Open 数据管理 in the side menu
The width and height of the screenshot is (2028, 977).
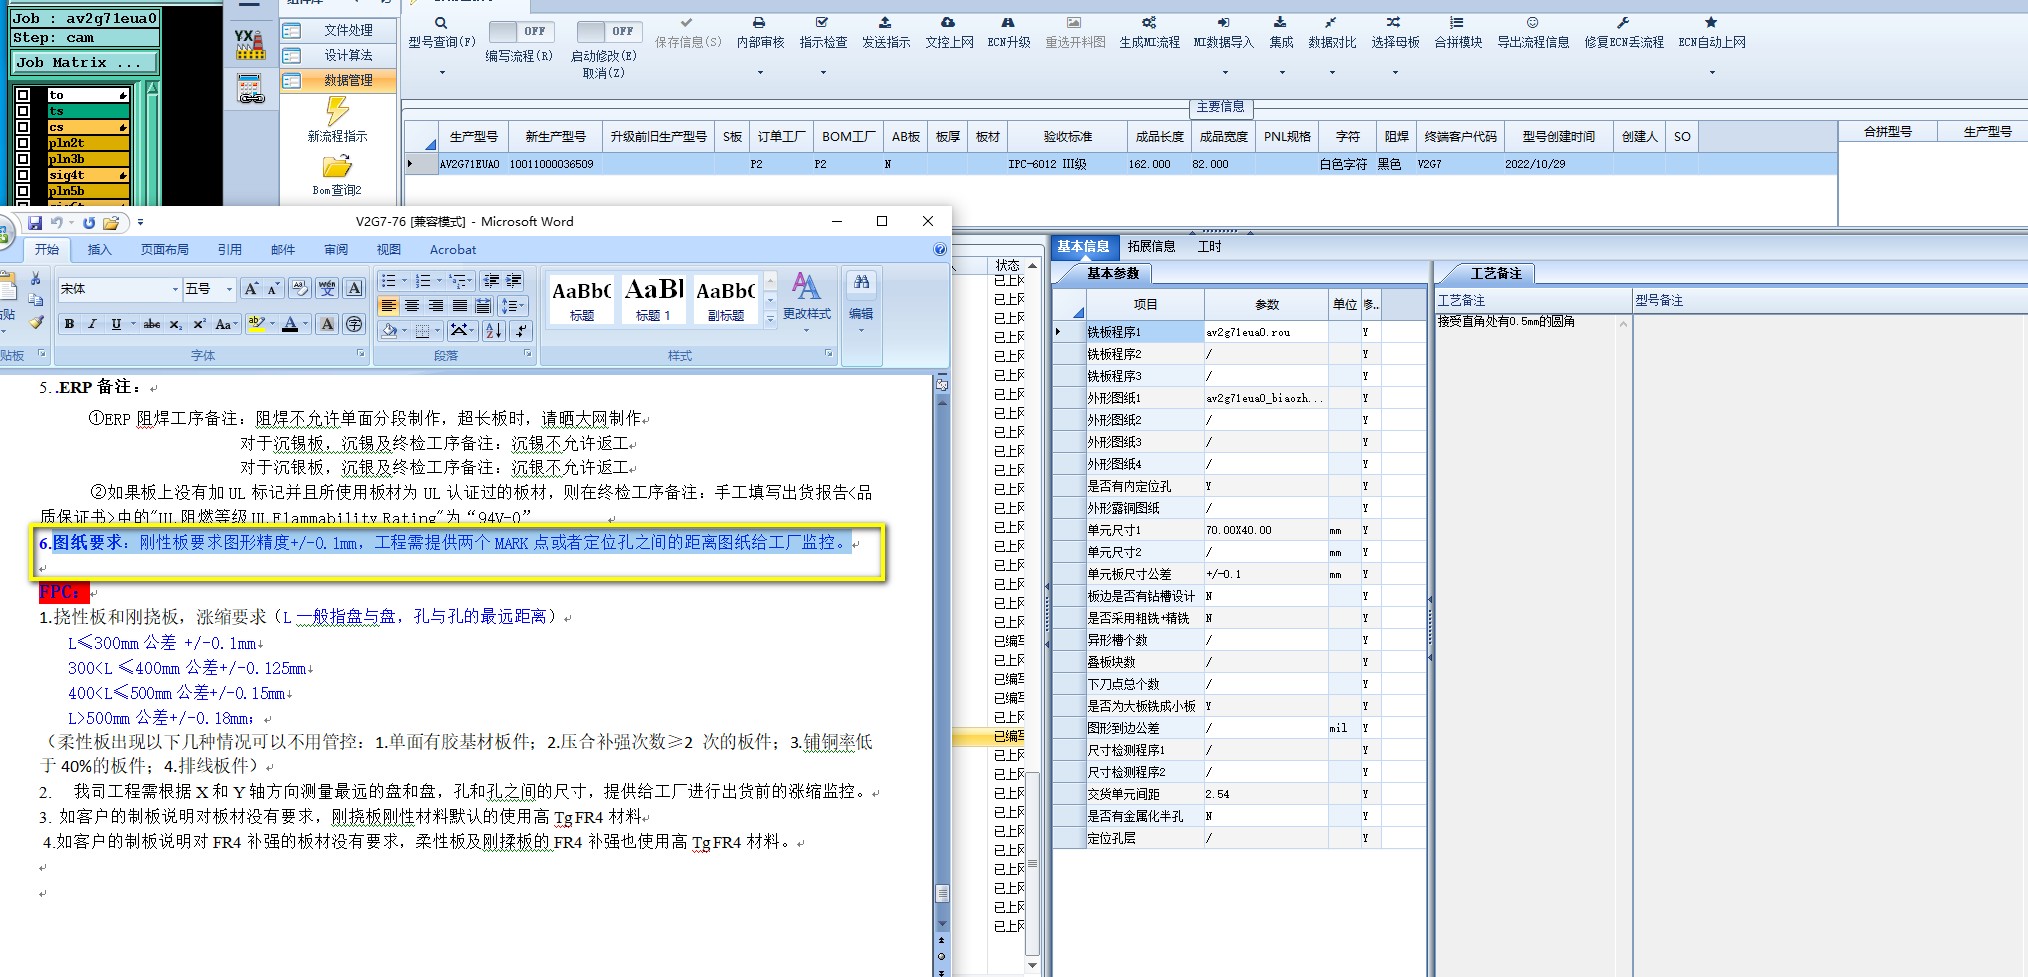click(x=338, y=81)
